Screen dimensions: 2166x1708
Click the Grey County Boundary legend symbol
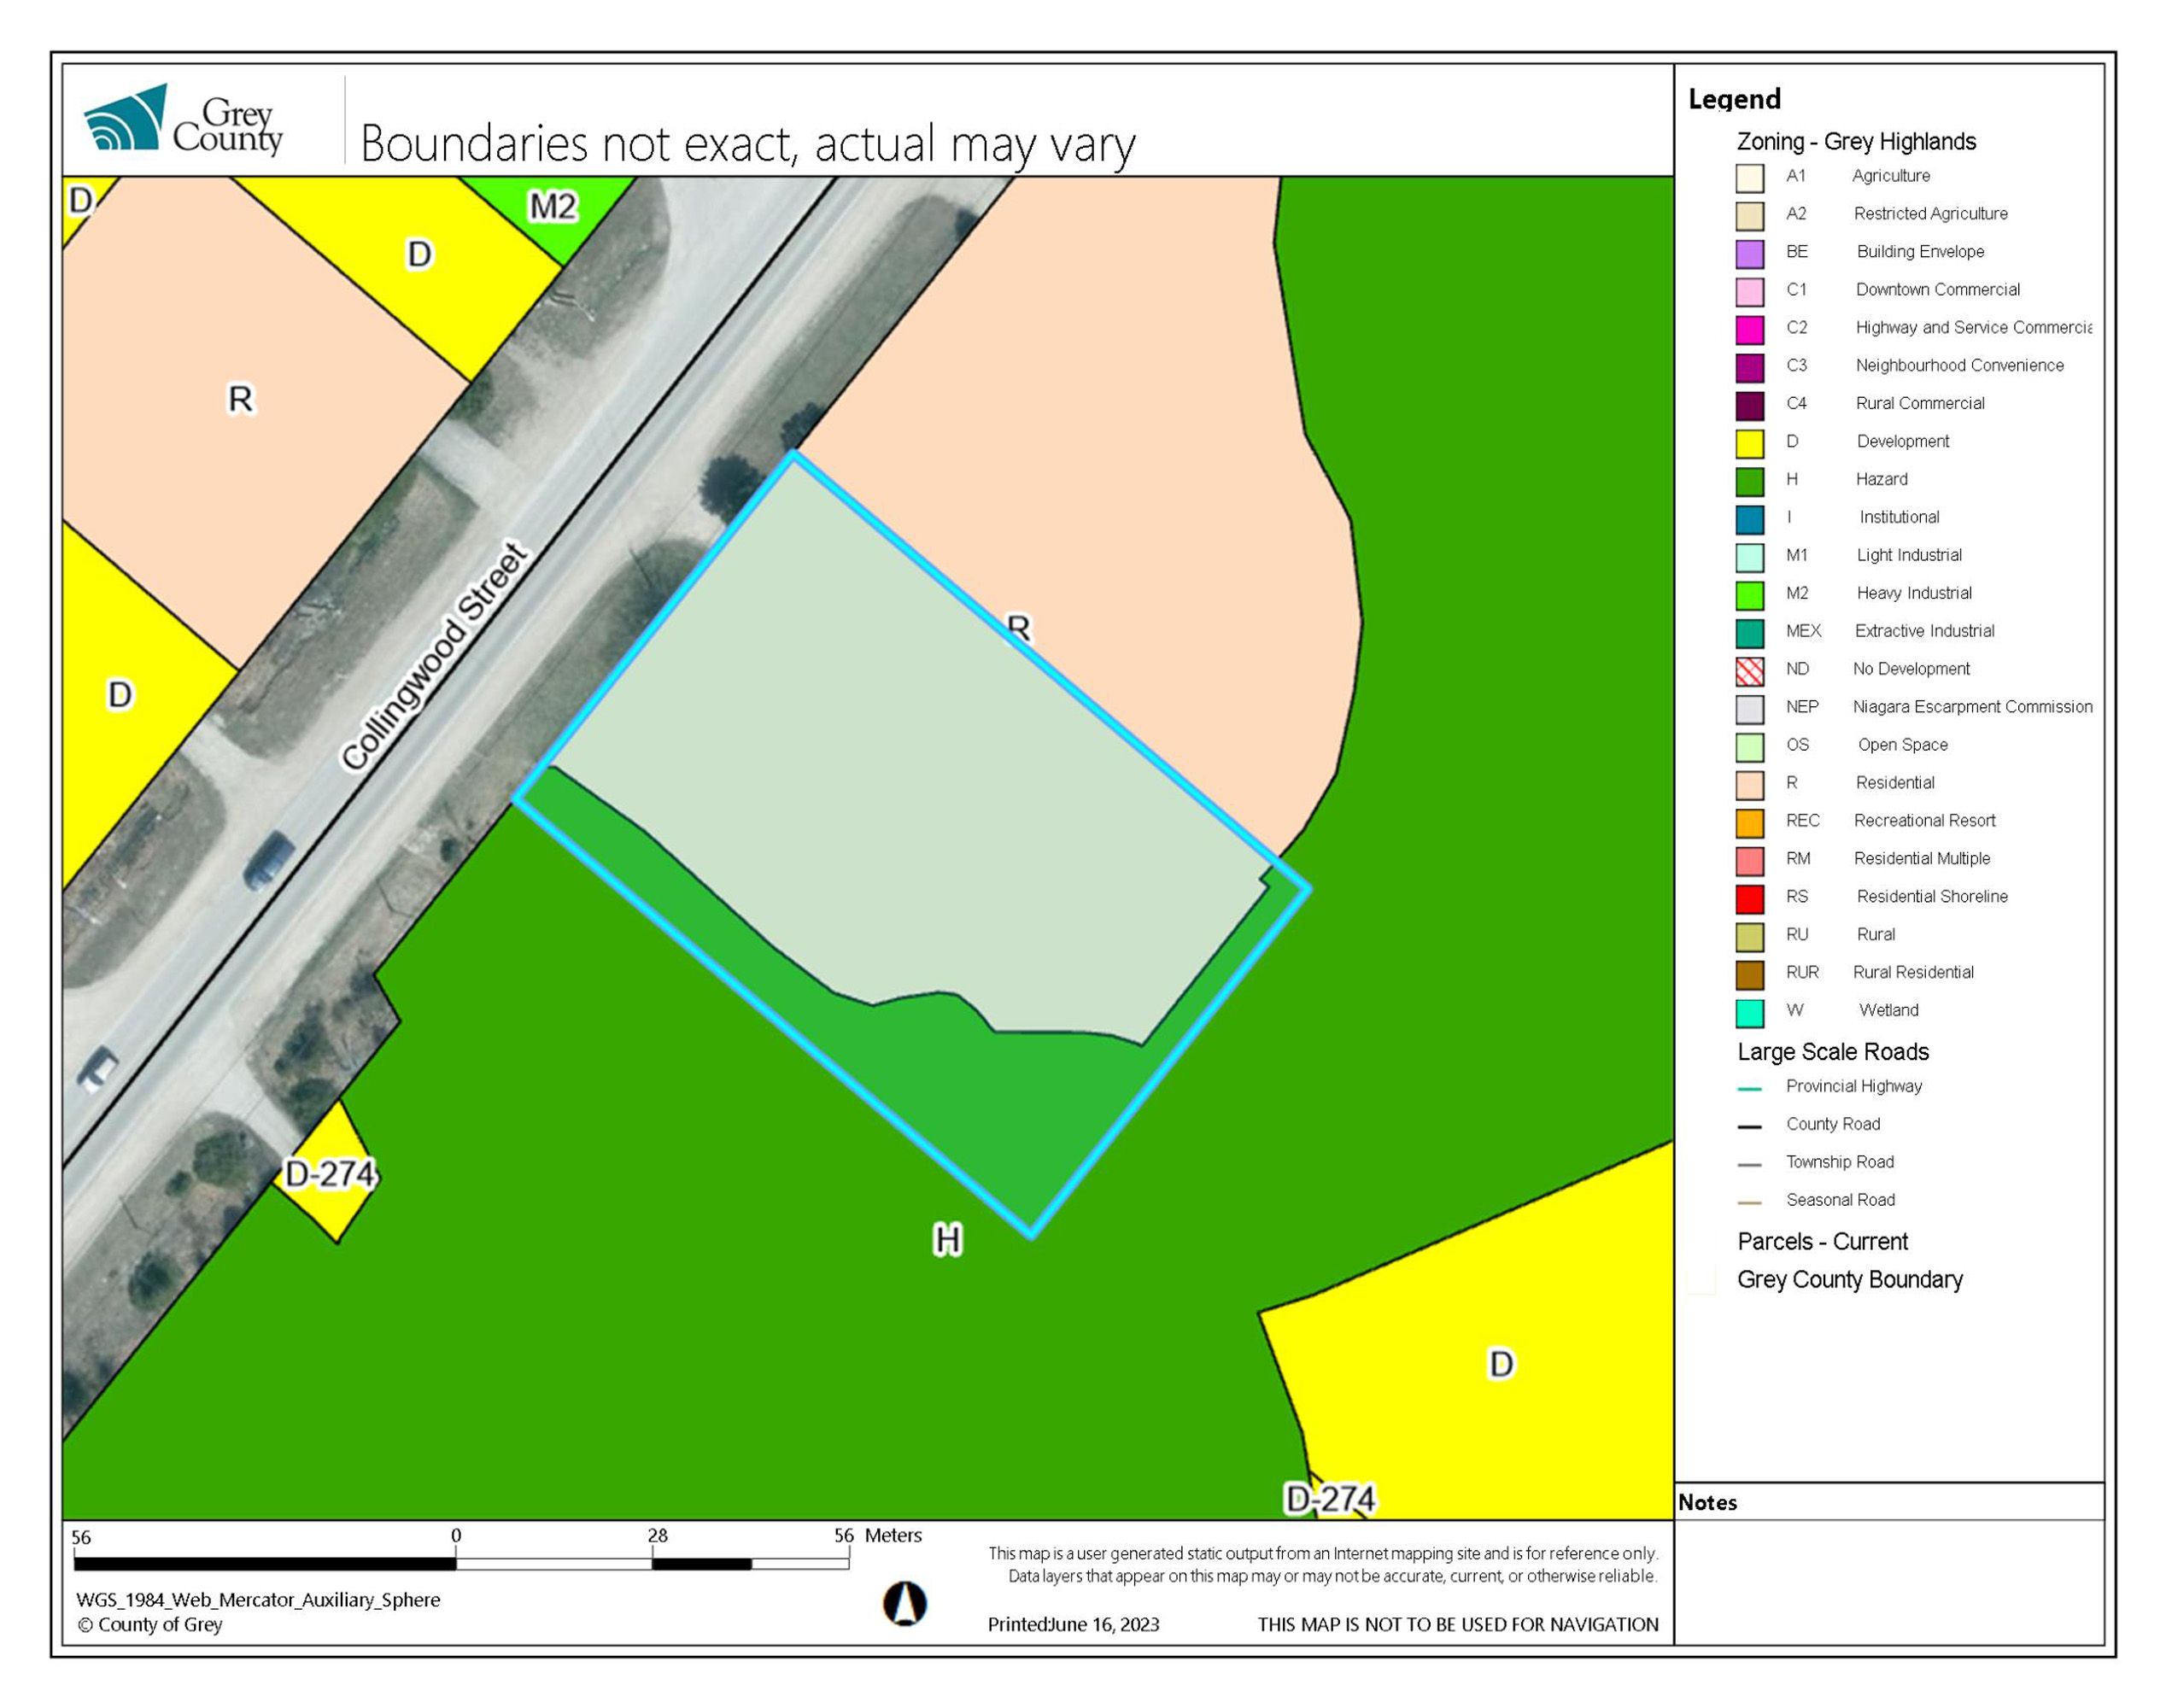pos(1701,1281)
